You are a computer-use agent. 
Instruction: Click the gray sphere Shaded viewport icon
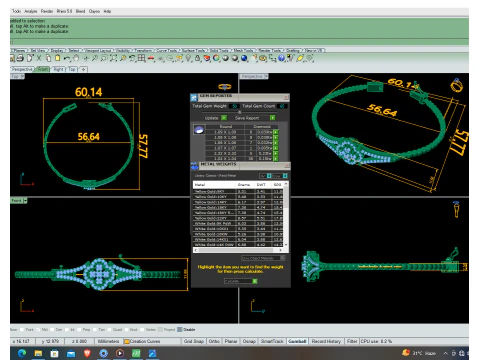(x=226, y=58)
